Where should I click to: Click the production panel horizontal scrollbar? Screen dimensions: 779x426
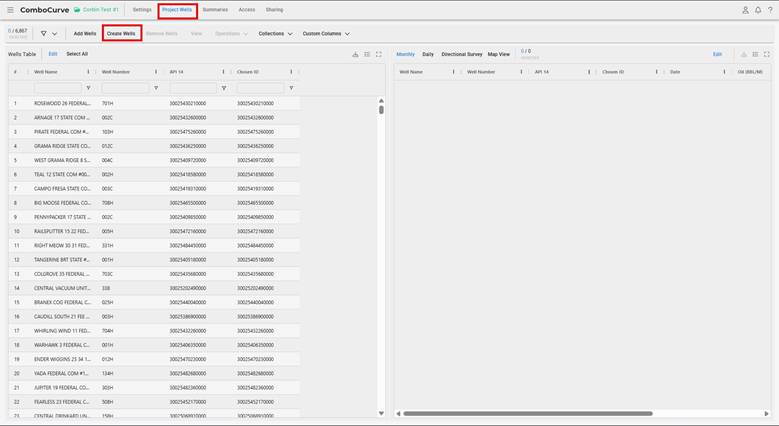pos(528,414)
